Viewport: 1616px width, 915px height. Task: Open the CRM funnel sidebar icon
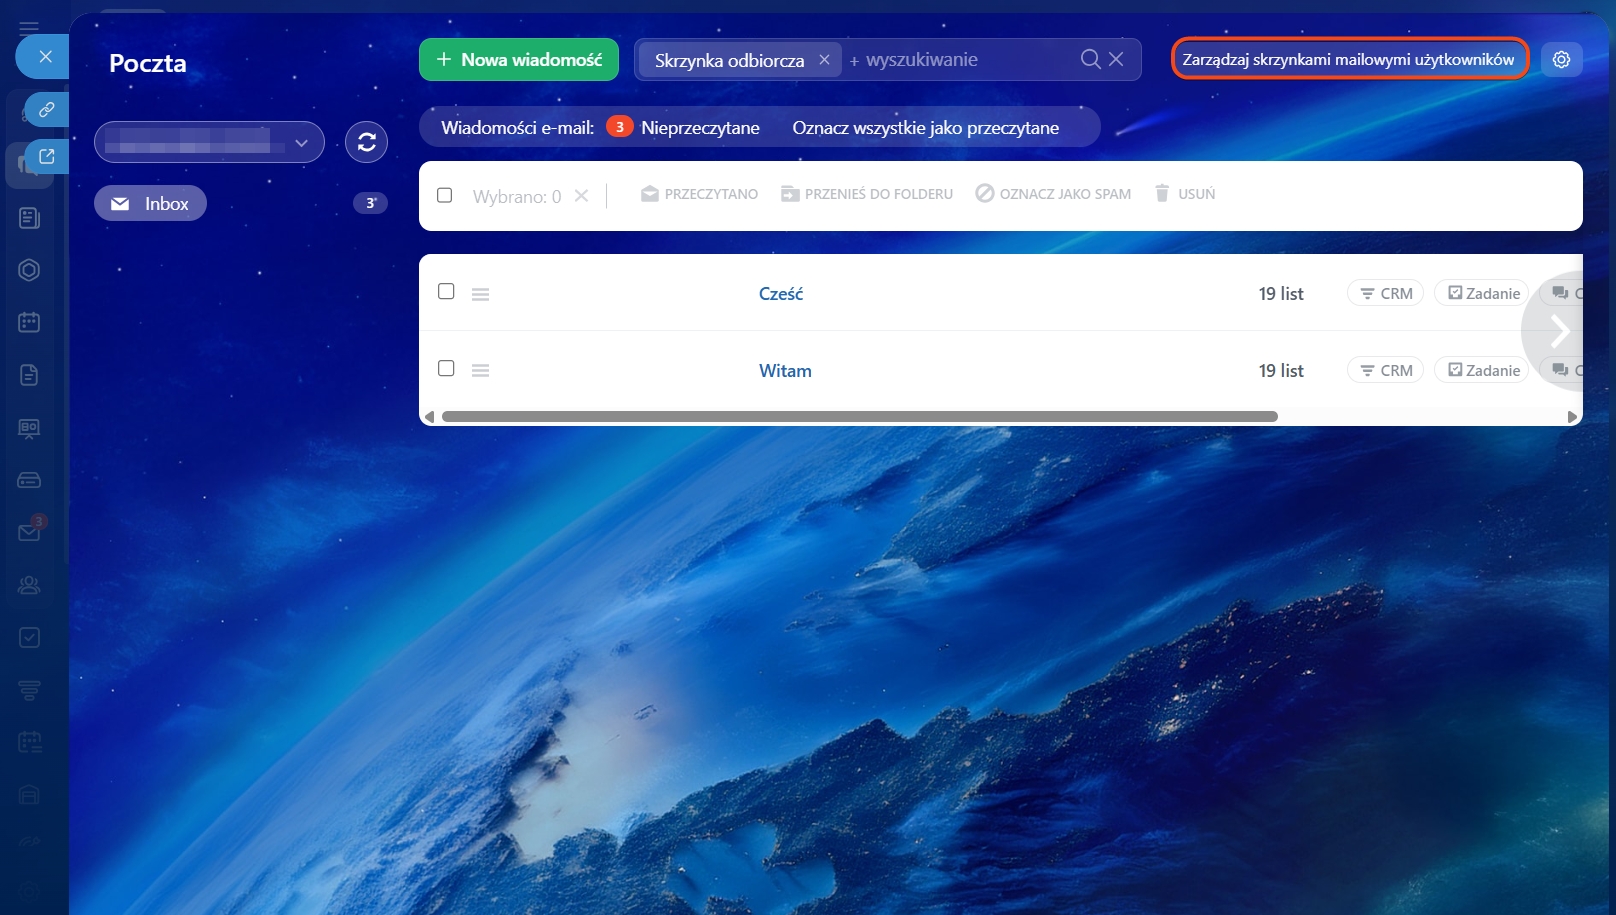pyautogui.click(x=29, y=690)
